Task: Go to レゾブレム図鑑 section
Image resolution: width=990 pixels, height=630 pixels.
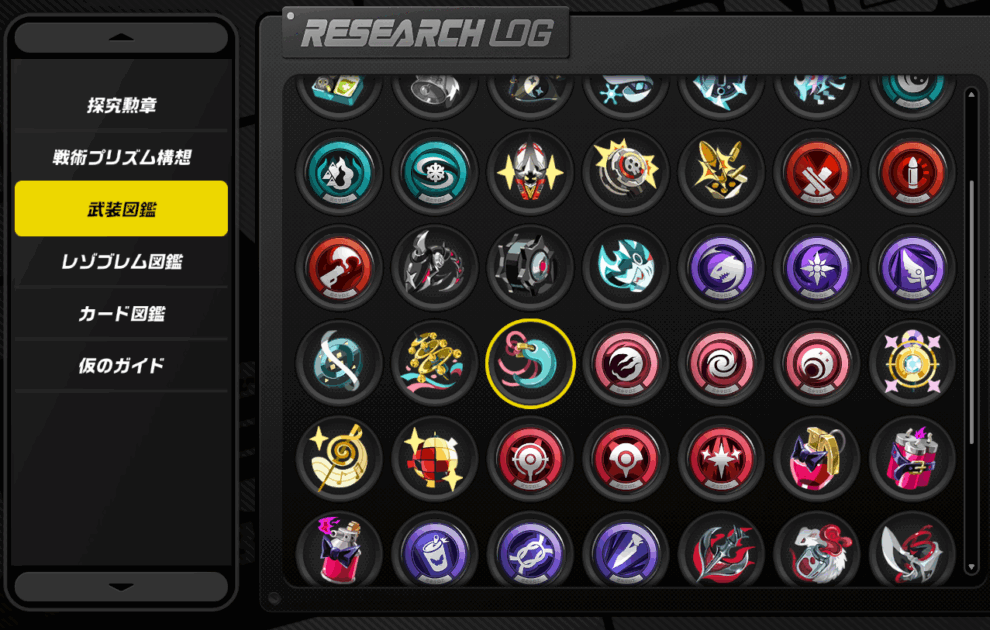Action: click(x=121, y=261)
